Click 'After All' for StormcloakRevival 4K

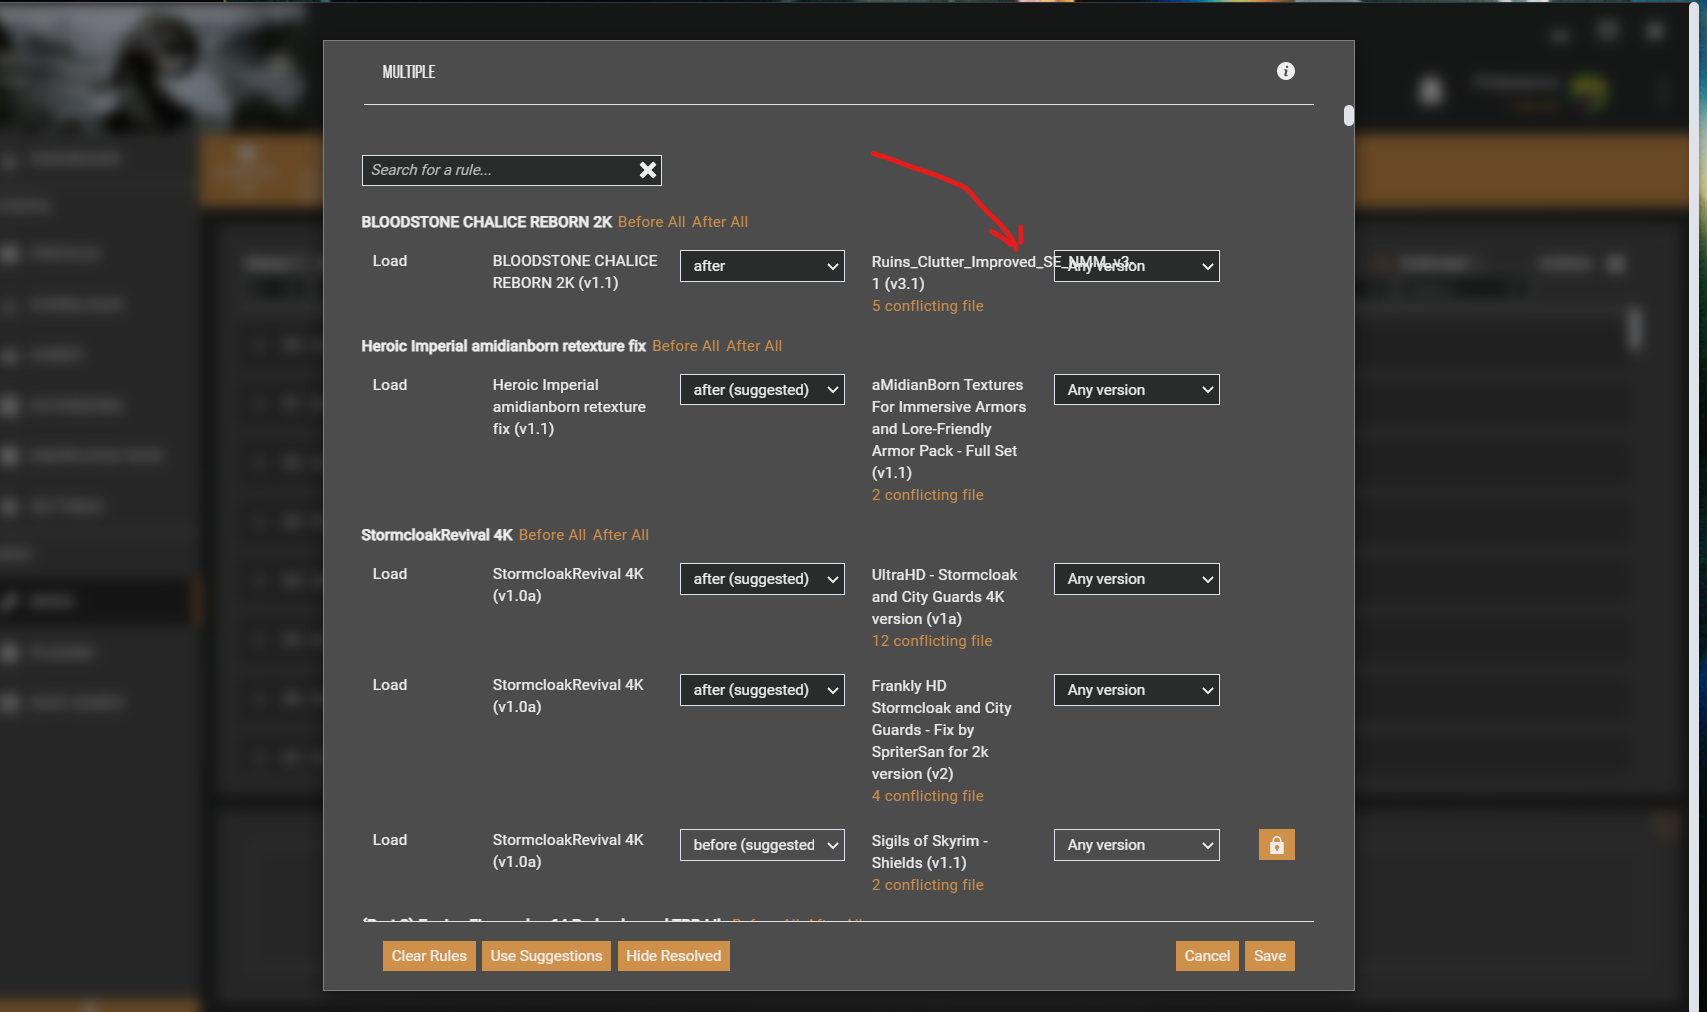[621, 534]
